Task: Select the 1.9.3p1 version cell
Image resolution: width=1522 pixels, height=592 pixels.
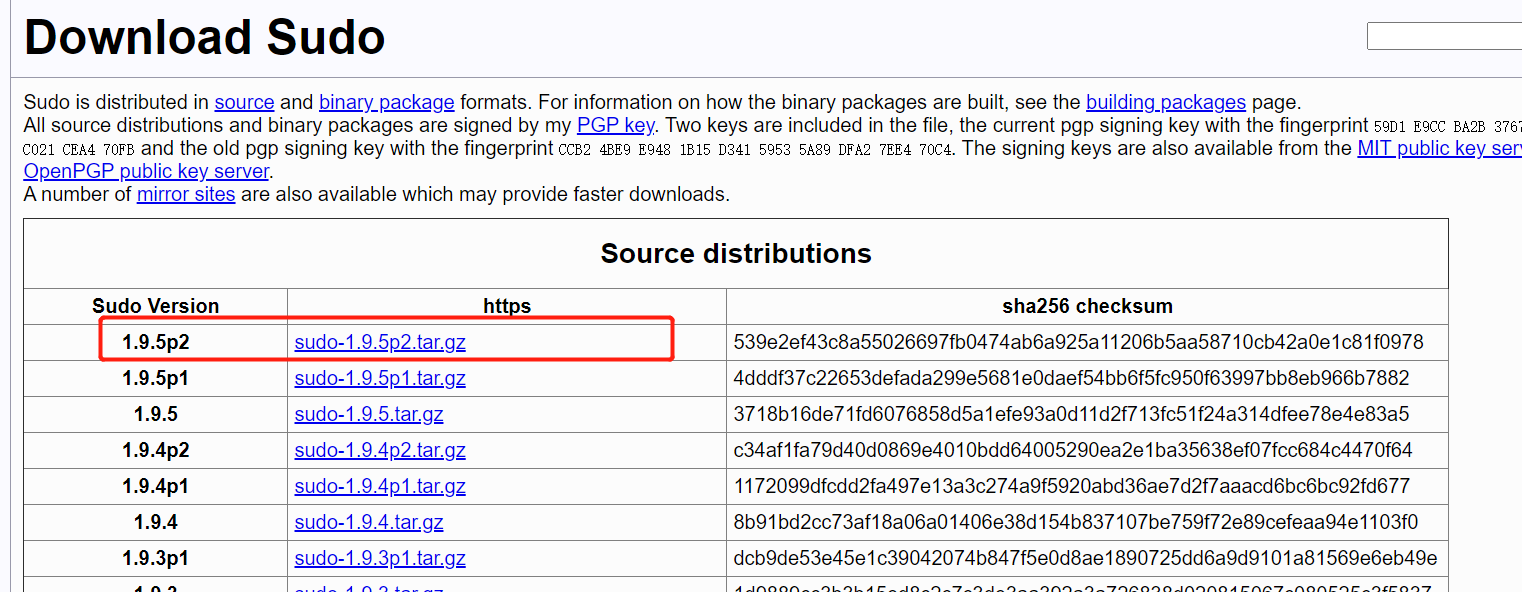Action: pyautogui.click(x=156, y=559)
